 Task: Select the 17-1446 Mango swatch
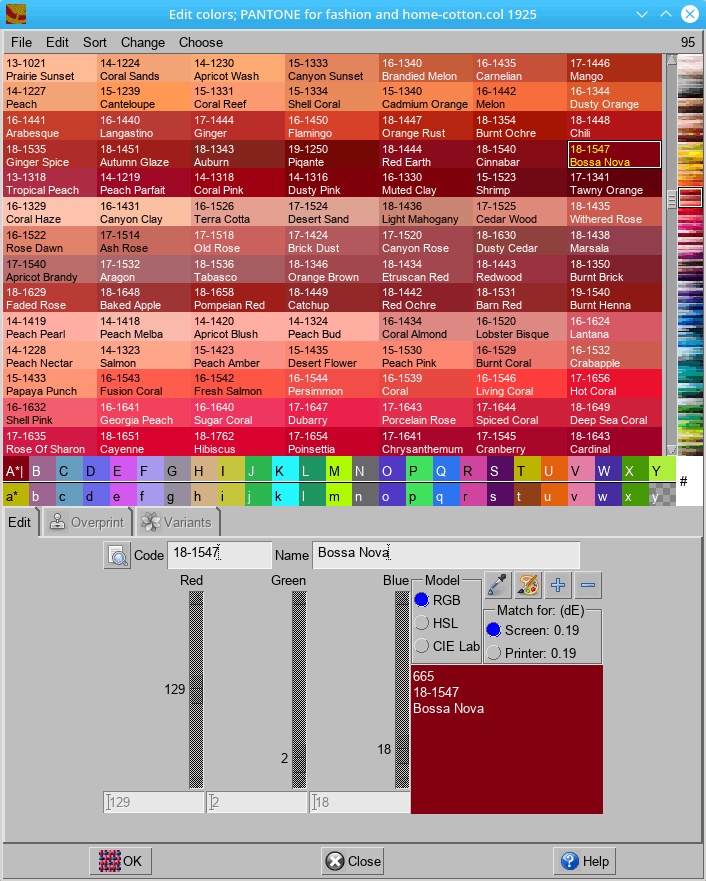pyautogui.click(x=614, y=69)
